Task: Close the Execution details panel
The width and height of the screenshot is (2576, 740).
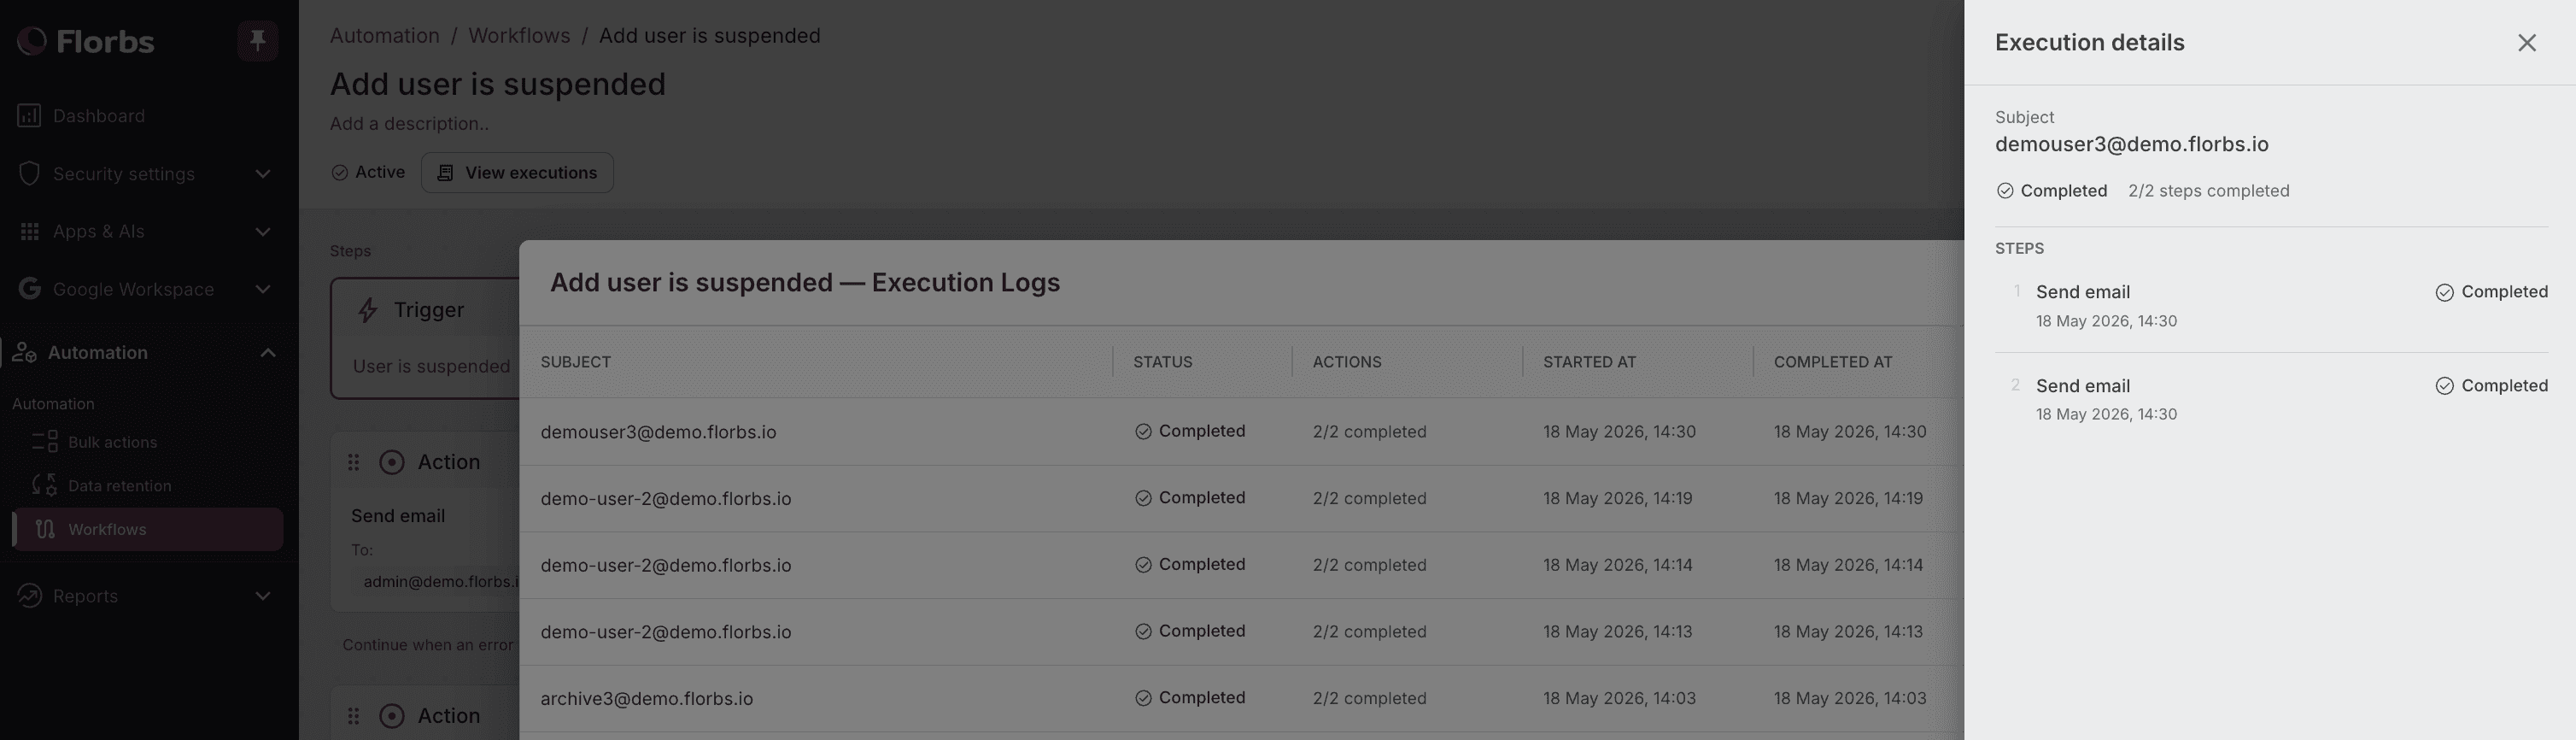Action: point(2527,43)
